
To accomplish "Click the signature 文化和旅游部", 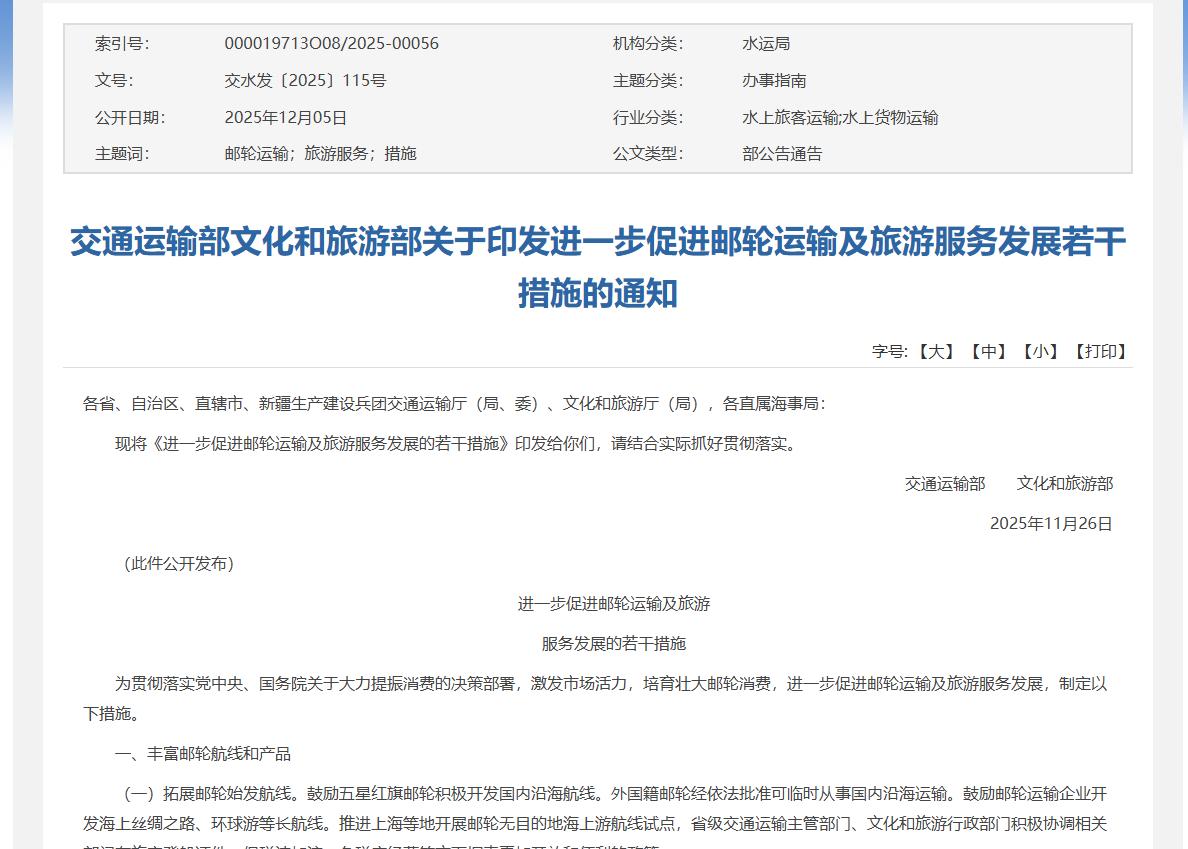I will tap(1065, 484).
